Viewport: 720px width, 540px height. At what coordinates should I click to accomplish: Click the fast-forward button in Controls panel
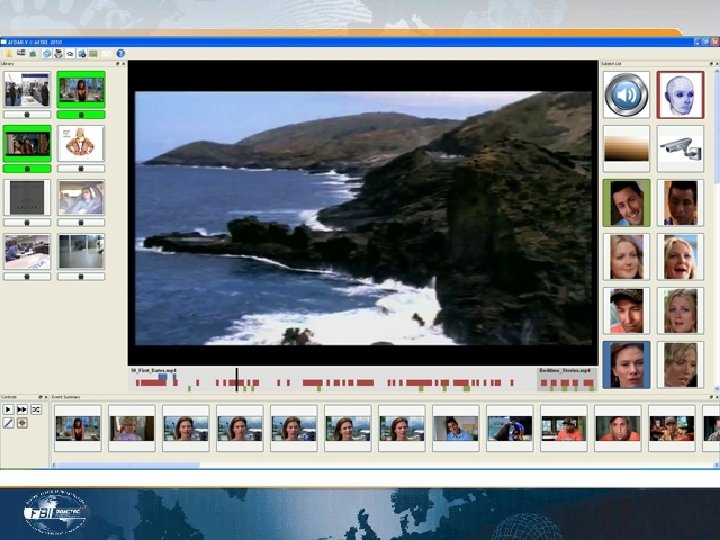click(x=22, y=409)
